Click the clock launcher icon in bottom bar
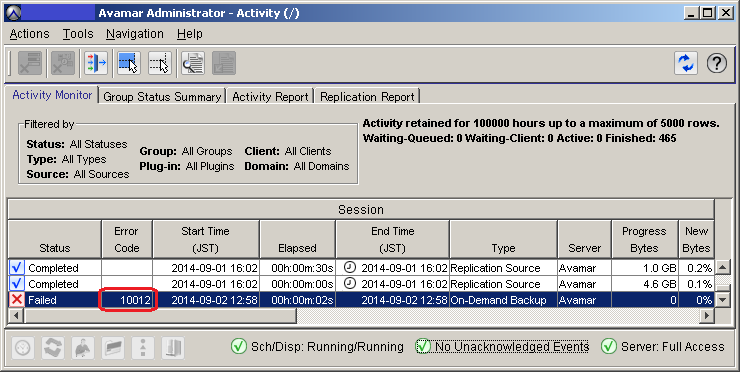Screen dimensions: 740x372 tap(22, 348)
